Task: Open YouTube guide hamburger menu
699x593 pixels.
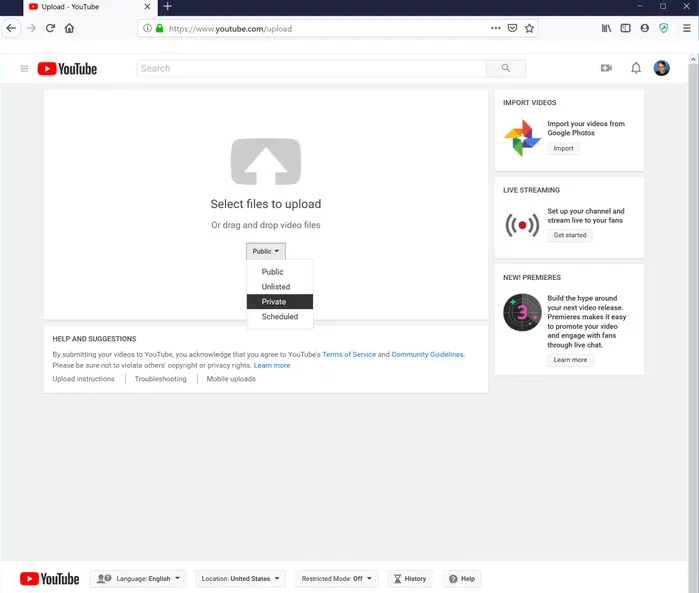Action: coord(24,68)
